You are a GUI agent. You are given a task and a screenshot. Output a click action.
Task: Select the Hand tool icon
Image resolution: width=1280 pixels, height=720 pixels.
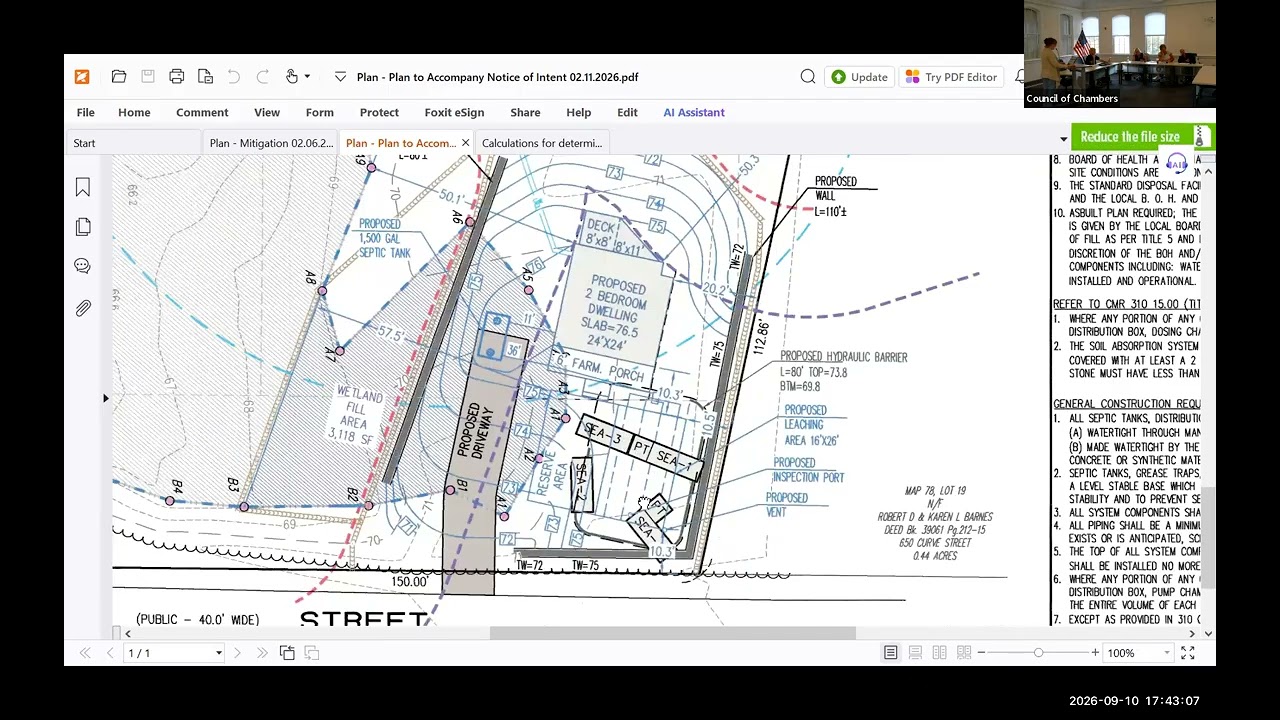pyautogui.click(x=292, y=77)
